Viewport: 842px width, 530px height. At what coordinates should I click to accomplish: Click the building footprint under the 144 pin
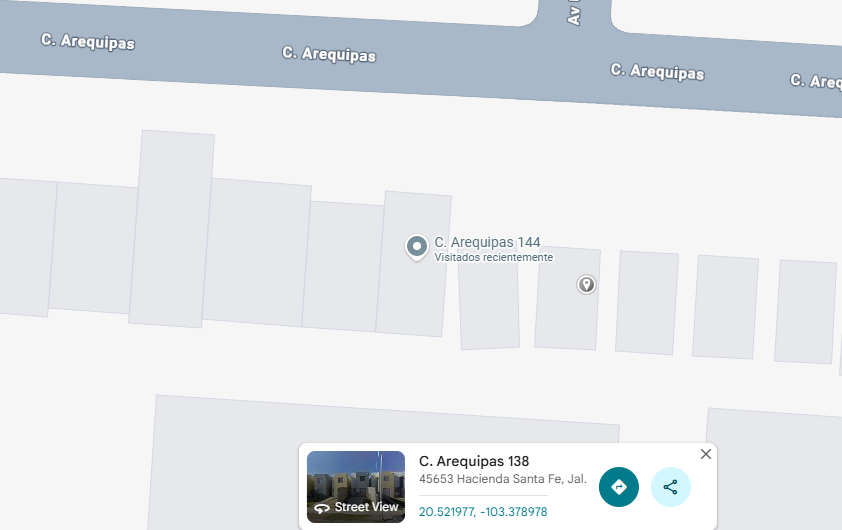click(x=413, y=264)
